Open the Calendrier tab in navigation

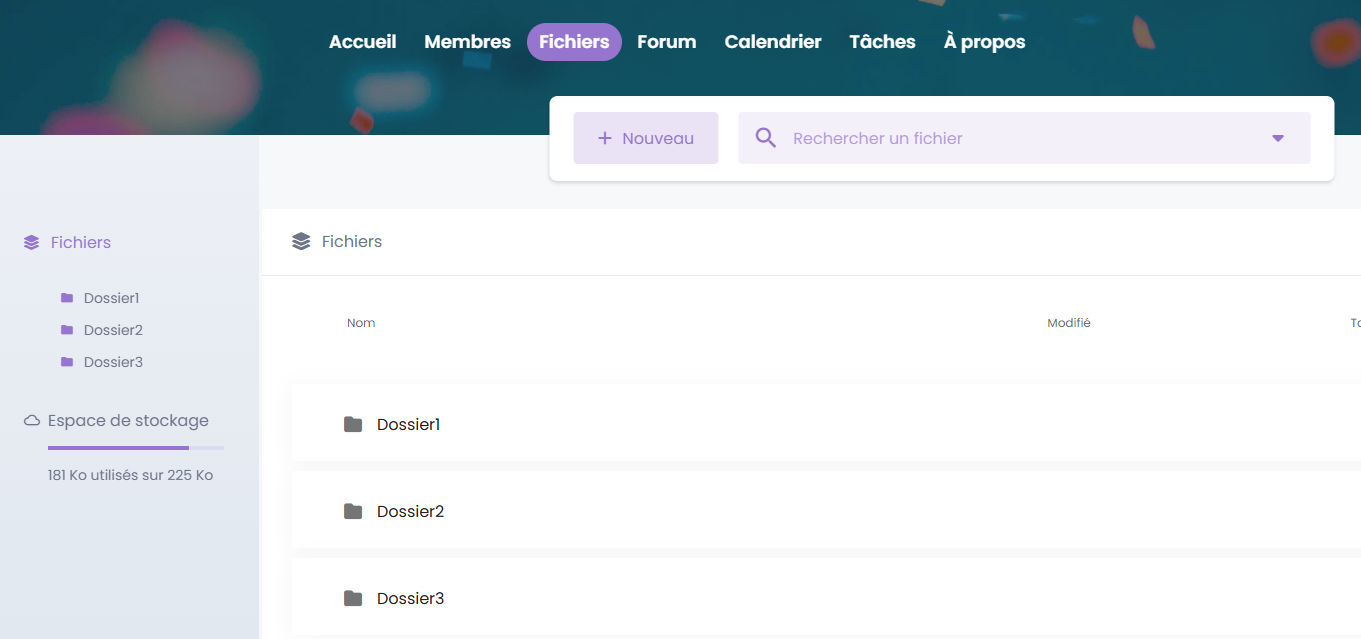772,42
